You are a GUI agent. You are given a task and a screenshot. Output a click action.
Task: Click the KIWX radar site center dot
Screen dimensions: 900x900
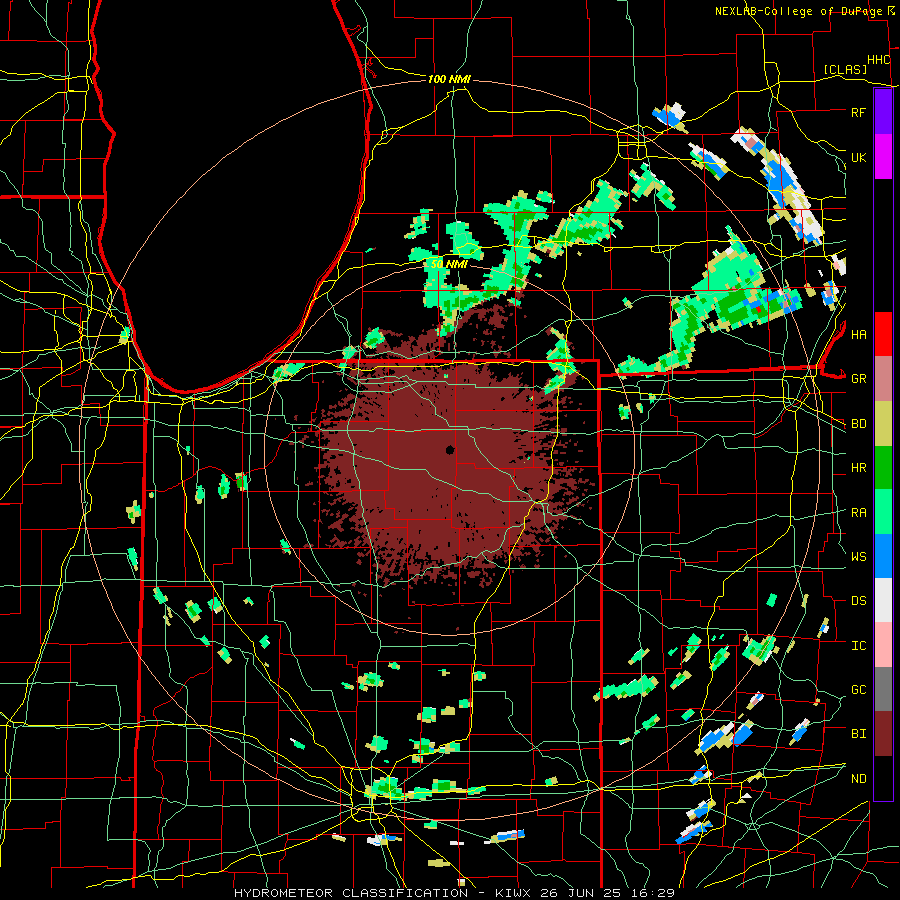point(450,450)
